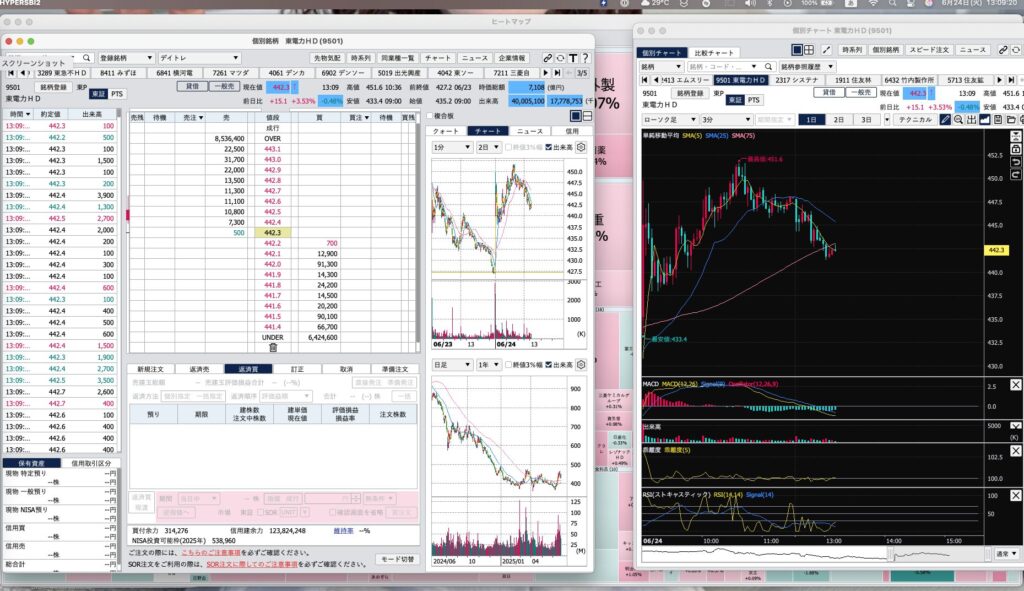This screenshot has height=591, width=1024.
Task: Open 銘柄参照履歴 dropdown in chart window
Action: coord(807,67)
